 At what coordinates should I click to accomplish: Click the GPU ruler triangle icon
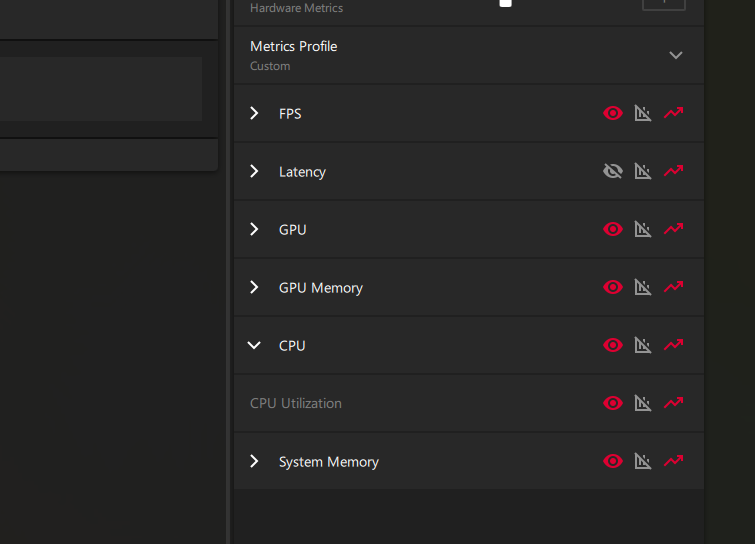[x=643, y=229]
